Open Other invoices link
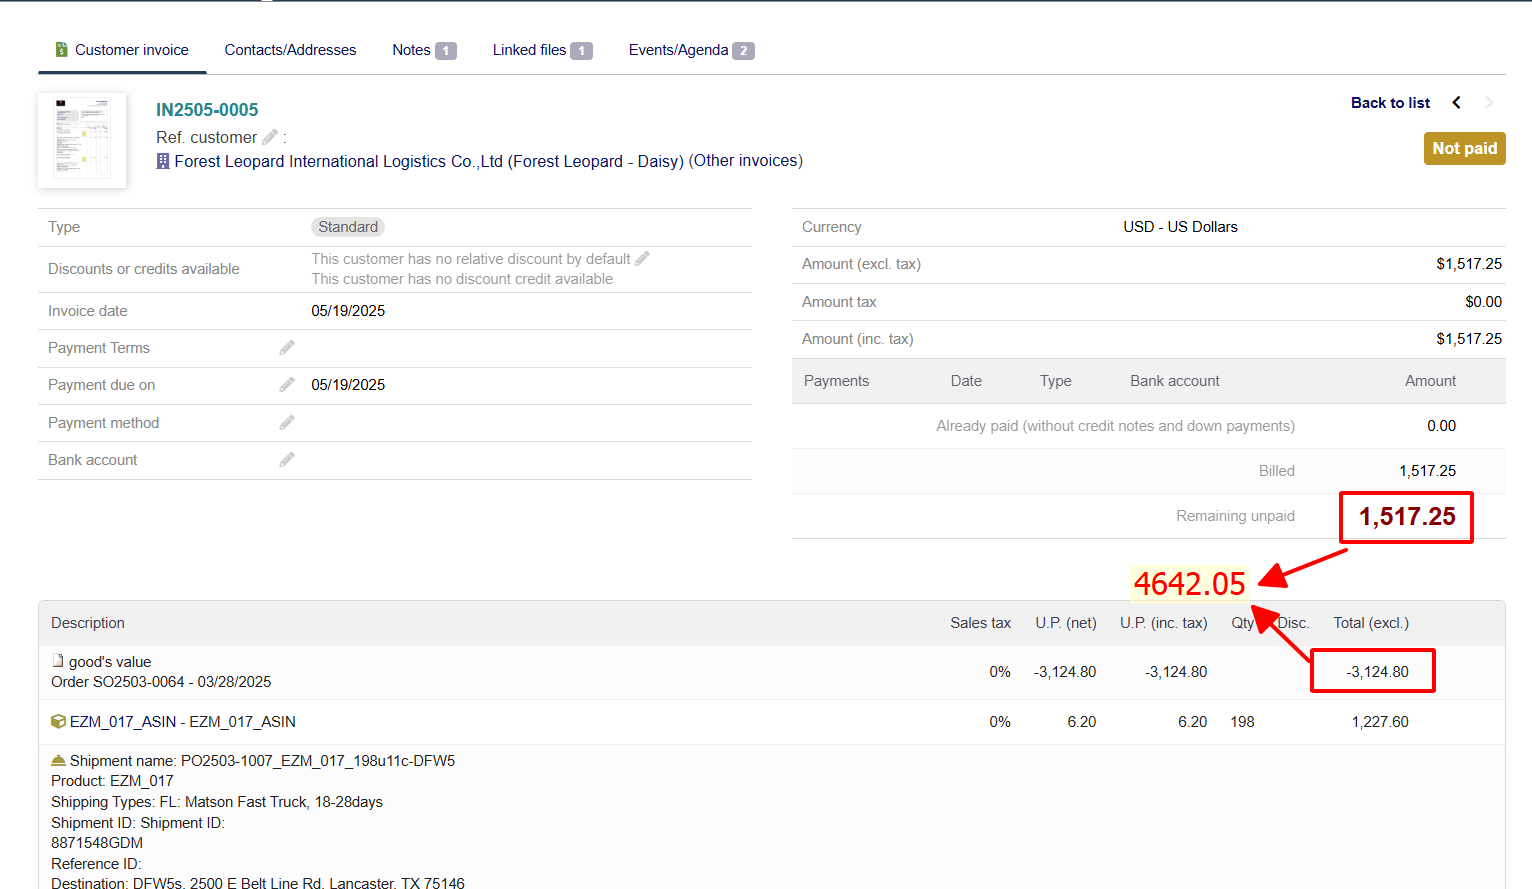 746,160
